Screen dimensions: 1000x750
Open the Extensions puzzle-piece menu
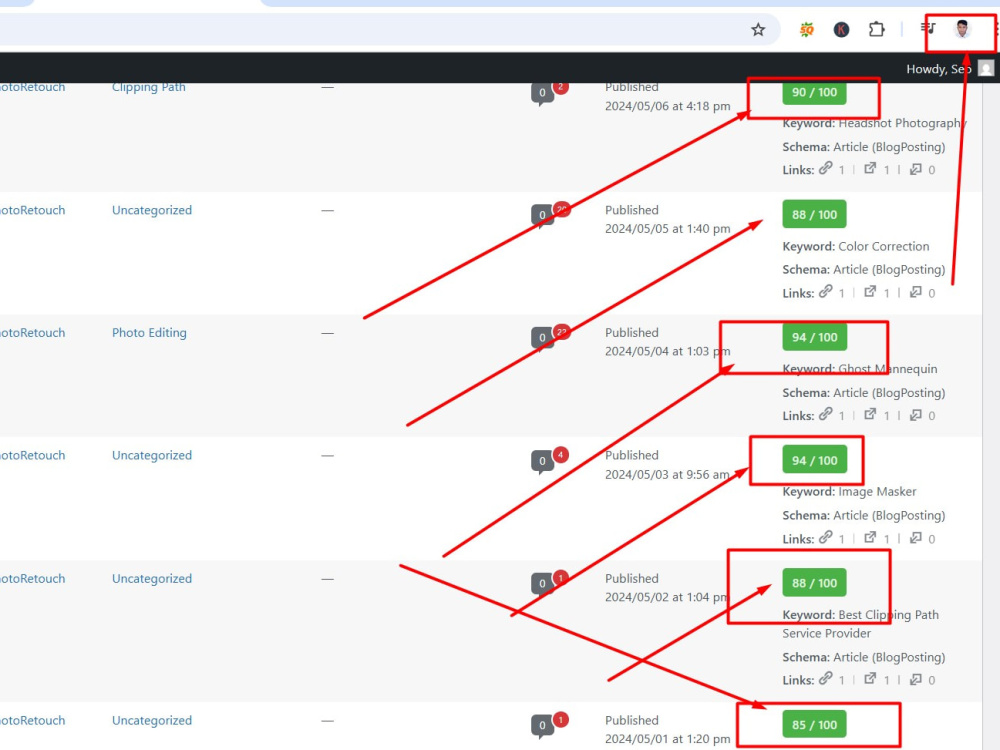[x=876, y=29]
